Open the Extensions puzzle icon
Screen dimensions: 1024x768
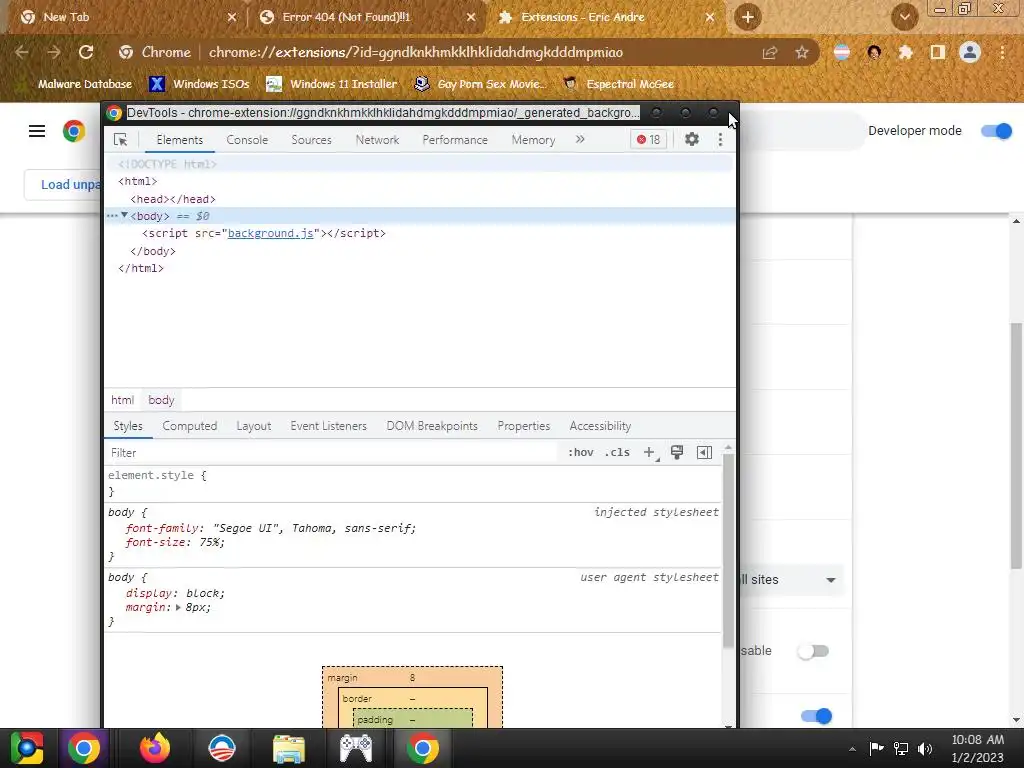pos(905,52)
